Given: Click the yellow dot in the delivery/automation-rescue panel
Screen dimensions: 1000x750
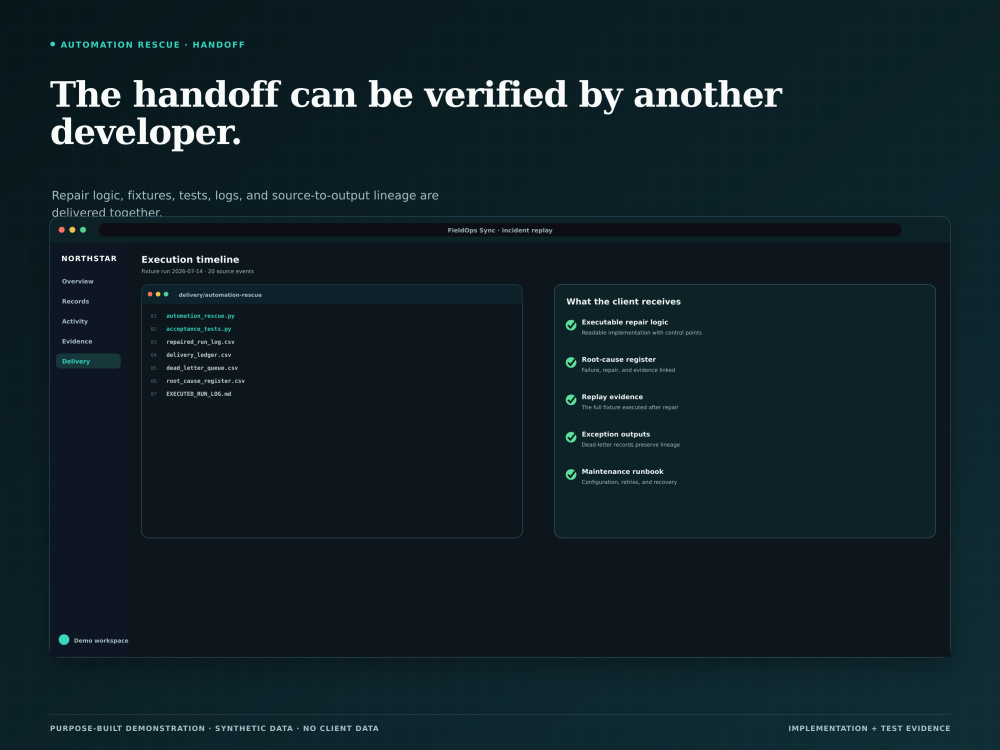Looking at the screenshot, I should pos(158,294).
